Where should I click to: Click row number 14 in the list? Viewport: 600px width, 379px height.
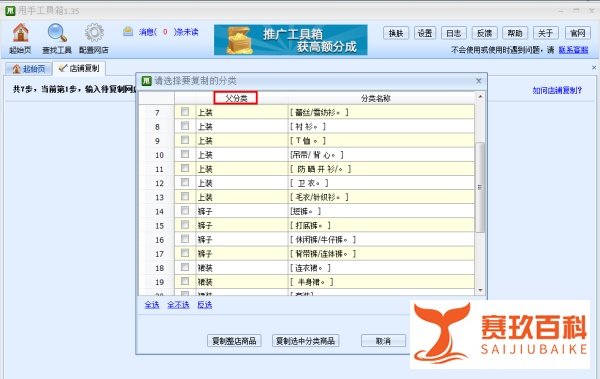159,211
